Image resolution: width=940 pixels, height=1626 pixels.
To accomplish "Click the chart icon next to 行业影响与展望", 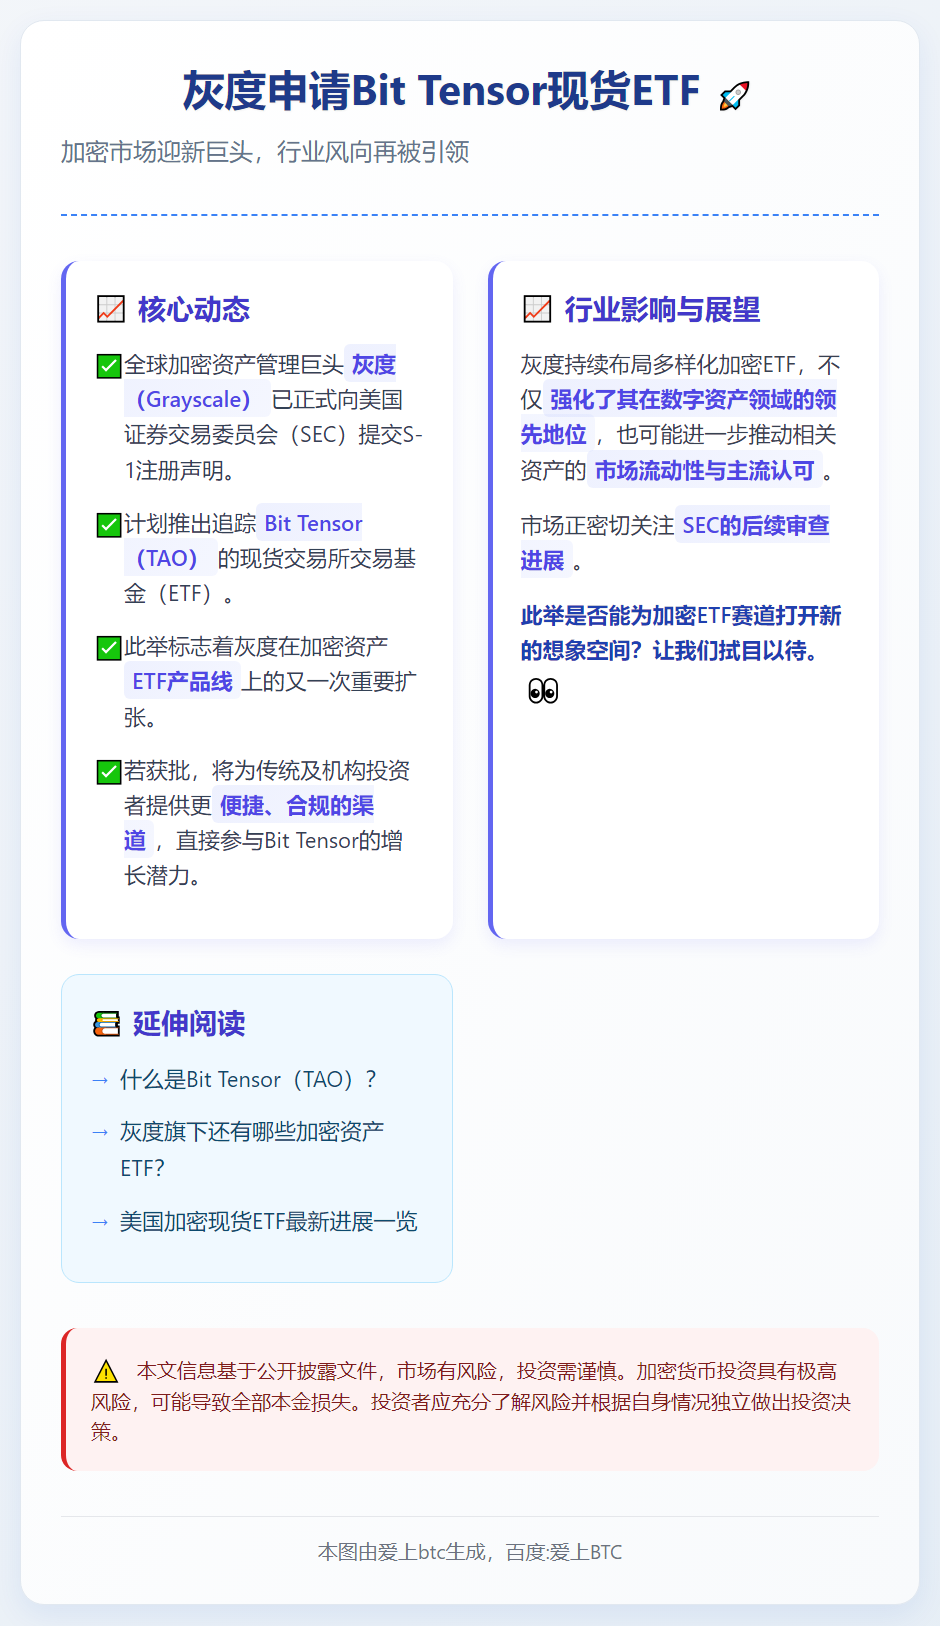I will tap(538, 309).
